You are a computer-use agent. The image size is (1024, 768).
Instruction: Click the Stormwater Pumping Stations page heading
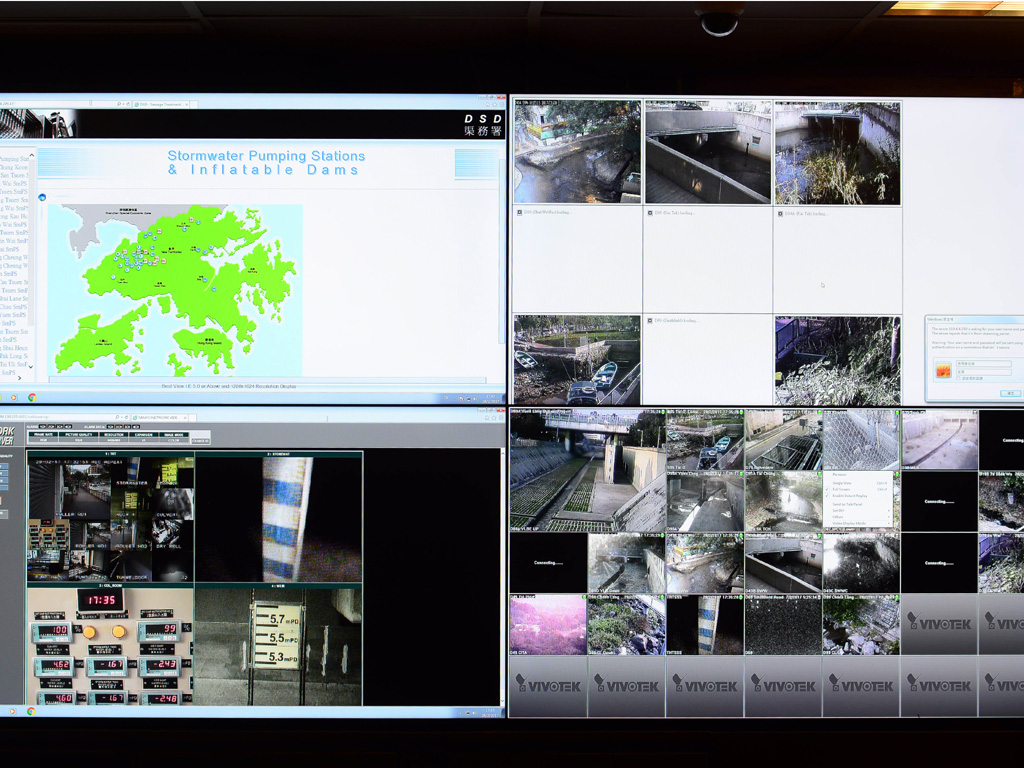266,163
